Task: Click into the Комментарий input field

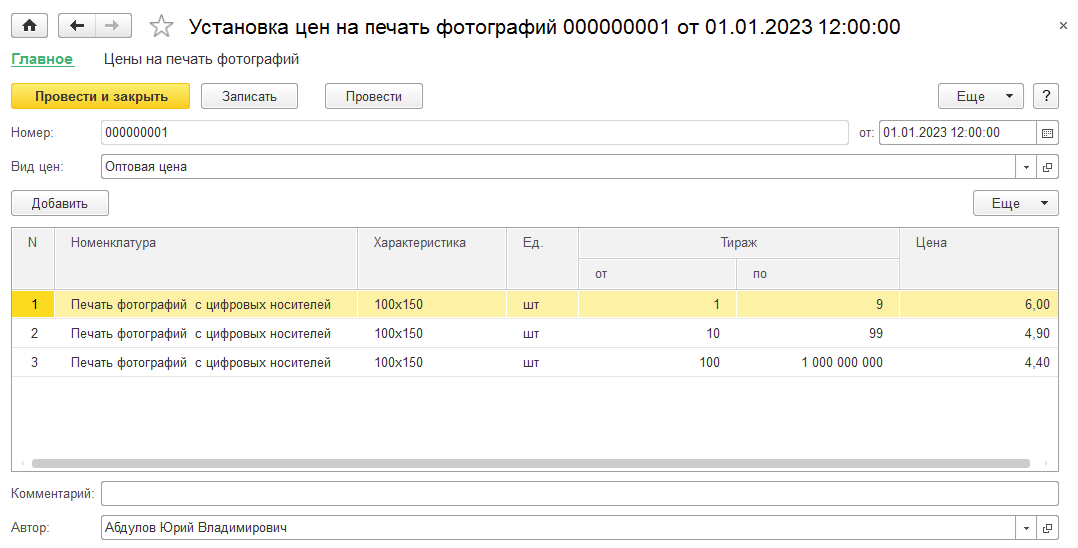Action: tap(579, 493)
